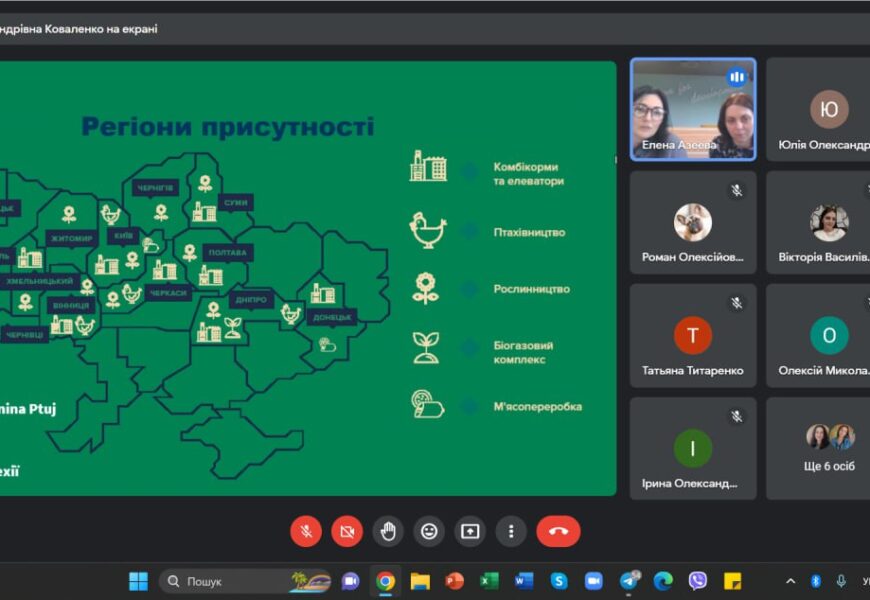Viewport: 870px width, 600px height.
Task: Select Елена Азеева's video tile
Action: pyautogui.click(x=693, y=109)
